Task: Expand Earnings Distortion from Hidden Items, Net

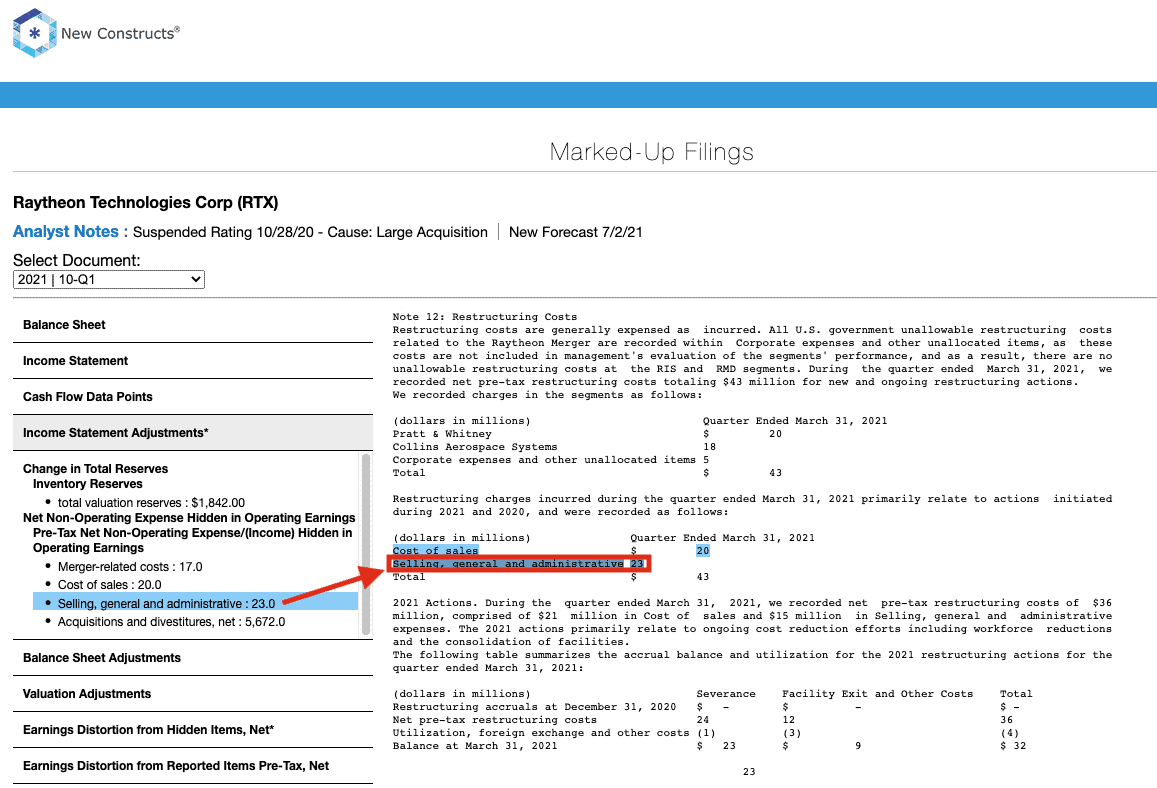Action: (x=193, y=730)
